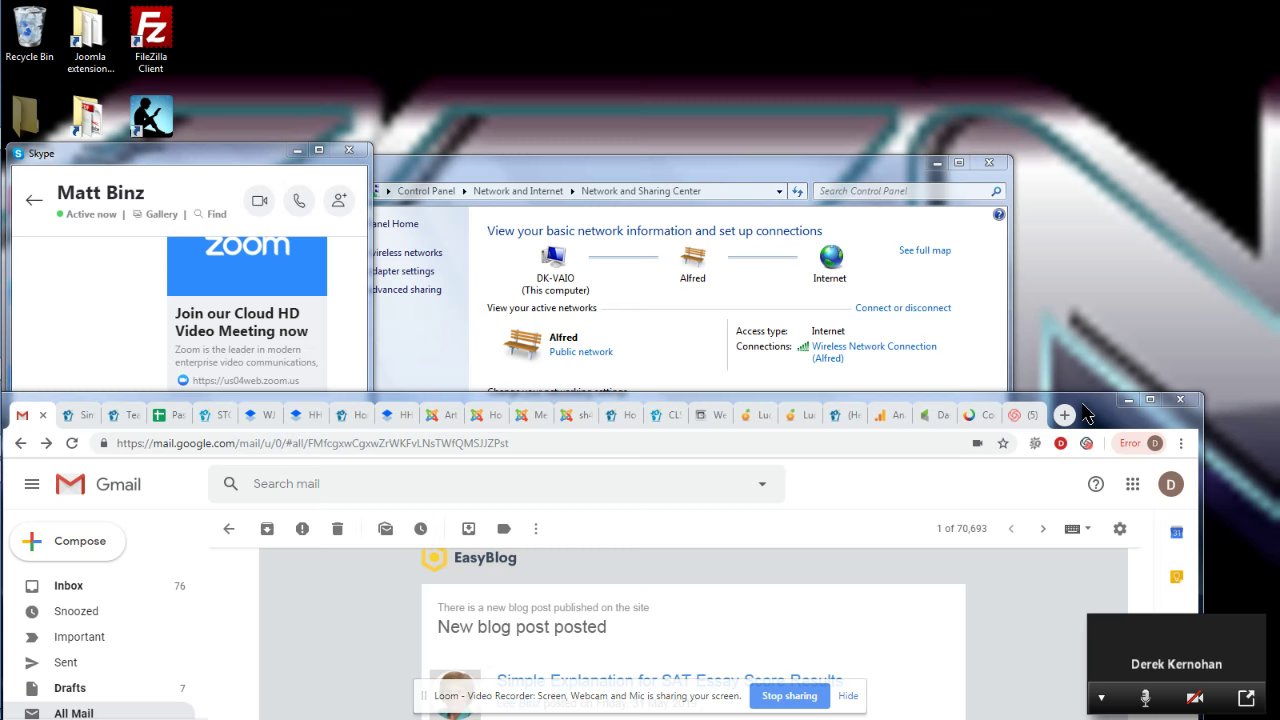Report the open email as spam
Screen dimensions: 1280x720
302,529
